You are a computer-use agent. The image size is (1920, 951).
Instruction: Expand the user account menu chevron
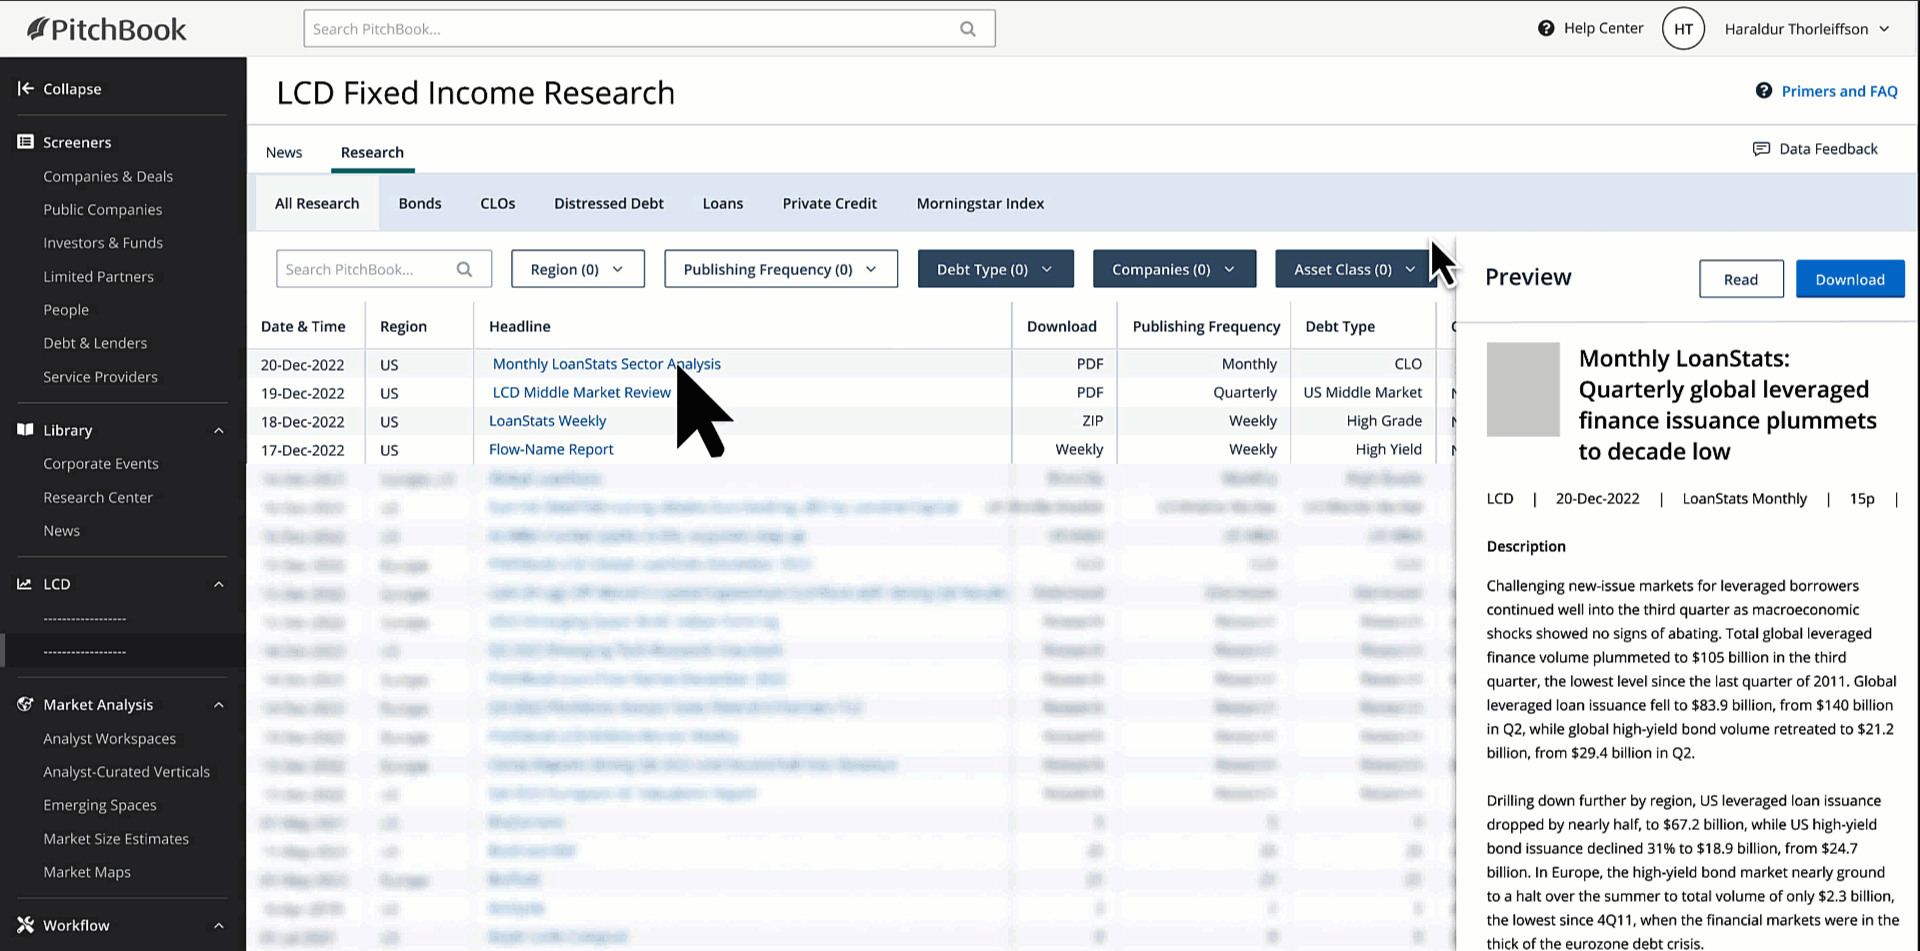pos(1884,29)
